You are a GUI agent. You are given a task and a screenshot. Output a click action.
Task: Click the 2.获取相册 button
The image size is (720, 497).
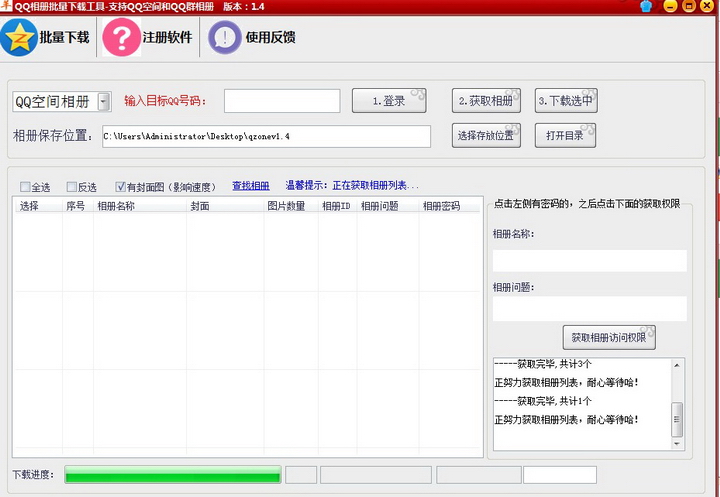click(x=486, y=101)
